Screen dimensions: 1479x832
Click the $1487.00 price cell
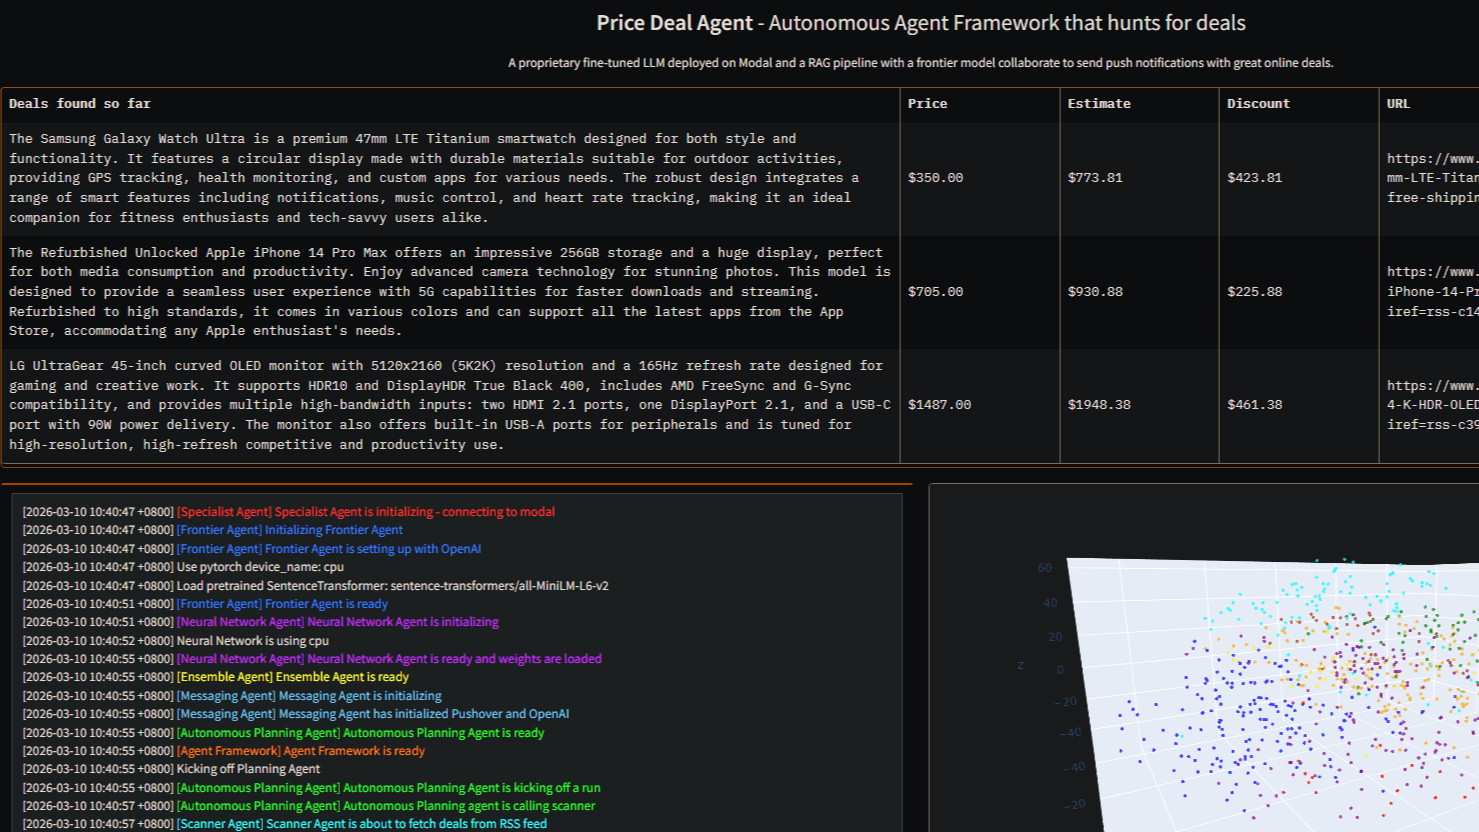click(x=980, y=405)
